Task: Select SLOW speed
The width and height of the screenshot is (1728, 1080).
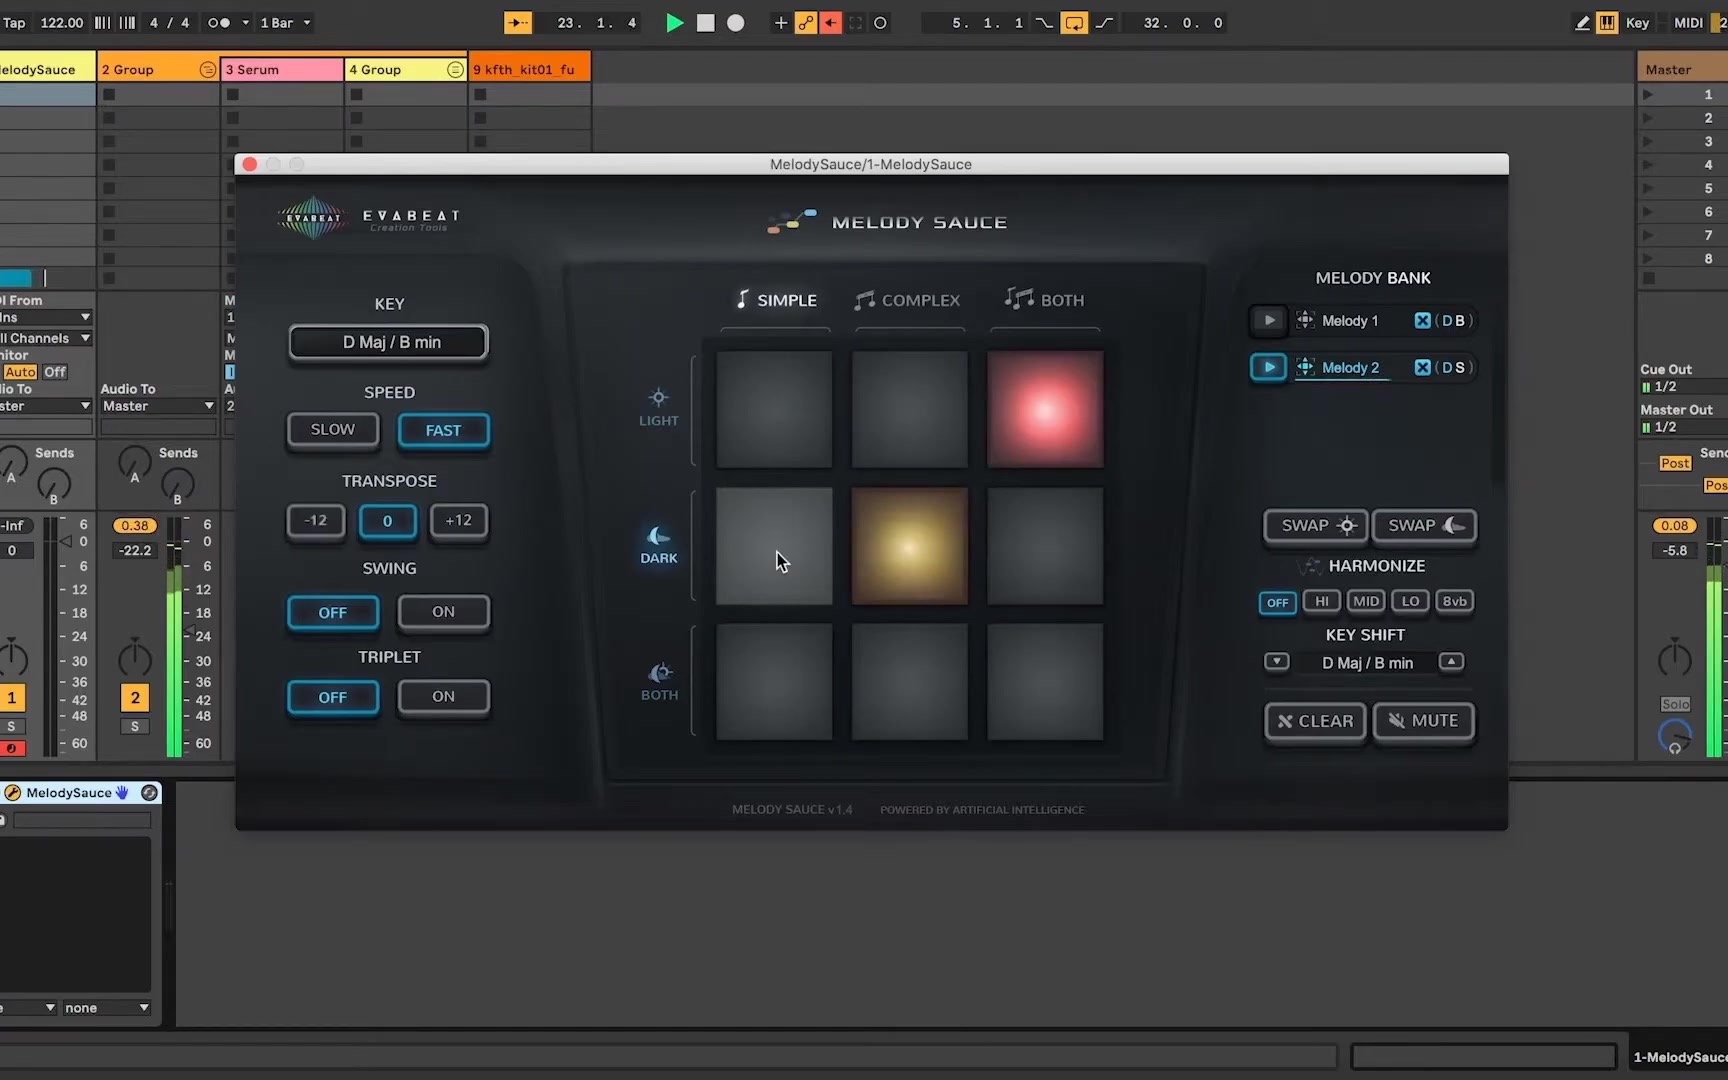Action: click(x=333, y=430)
